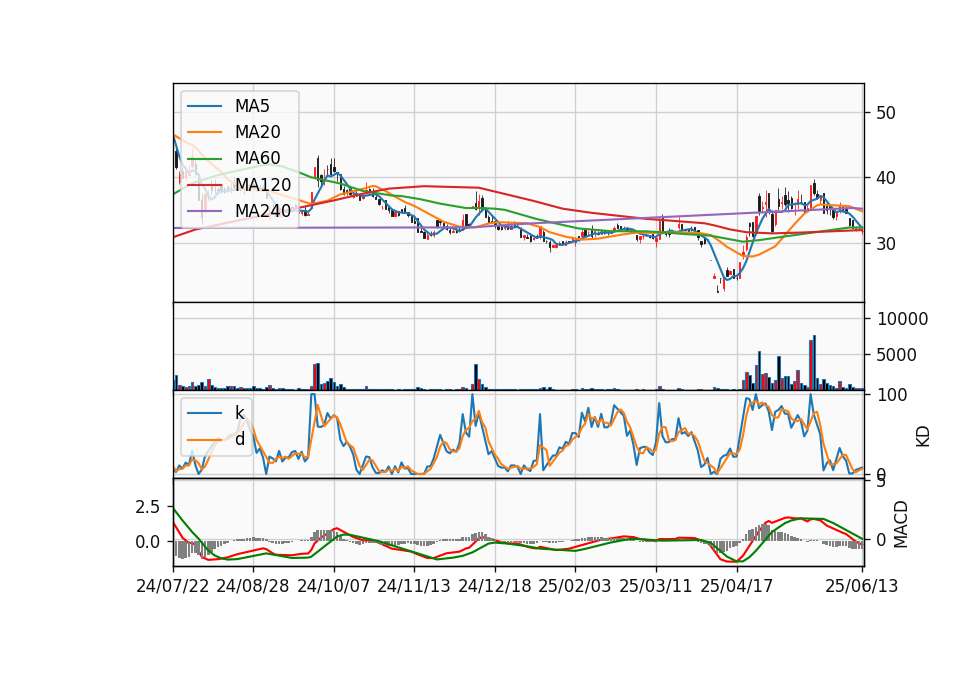Viewport: 960px width, 690px height.
Task: Click the MA60 legend label
Action: (257, 159)
